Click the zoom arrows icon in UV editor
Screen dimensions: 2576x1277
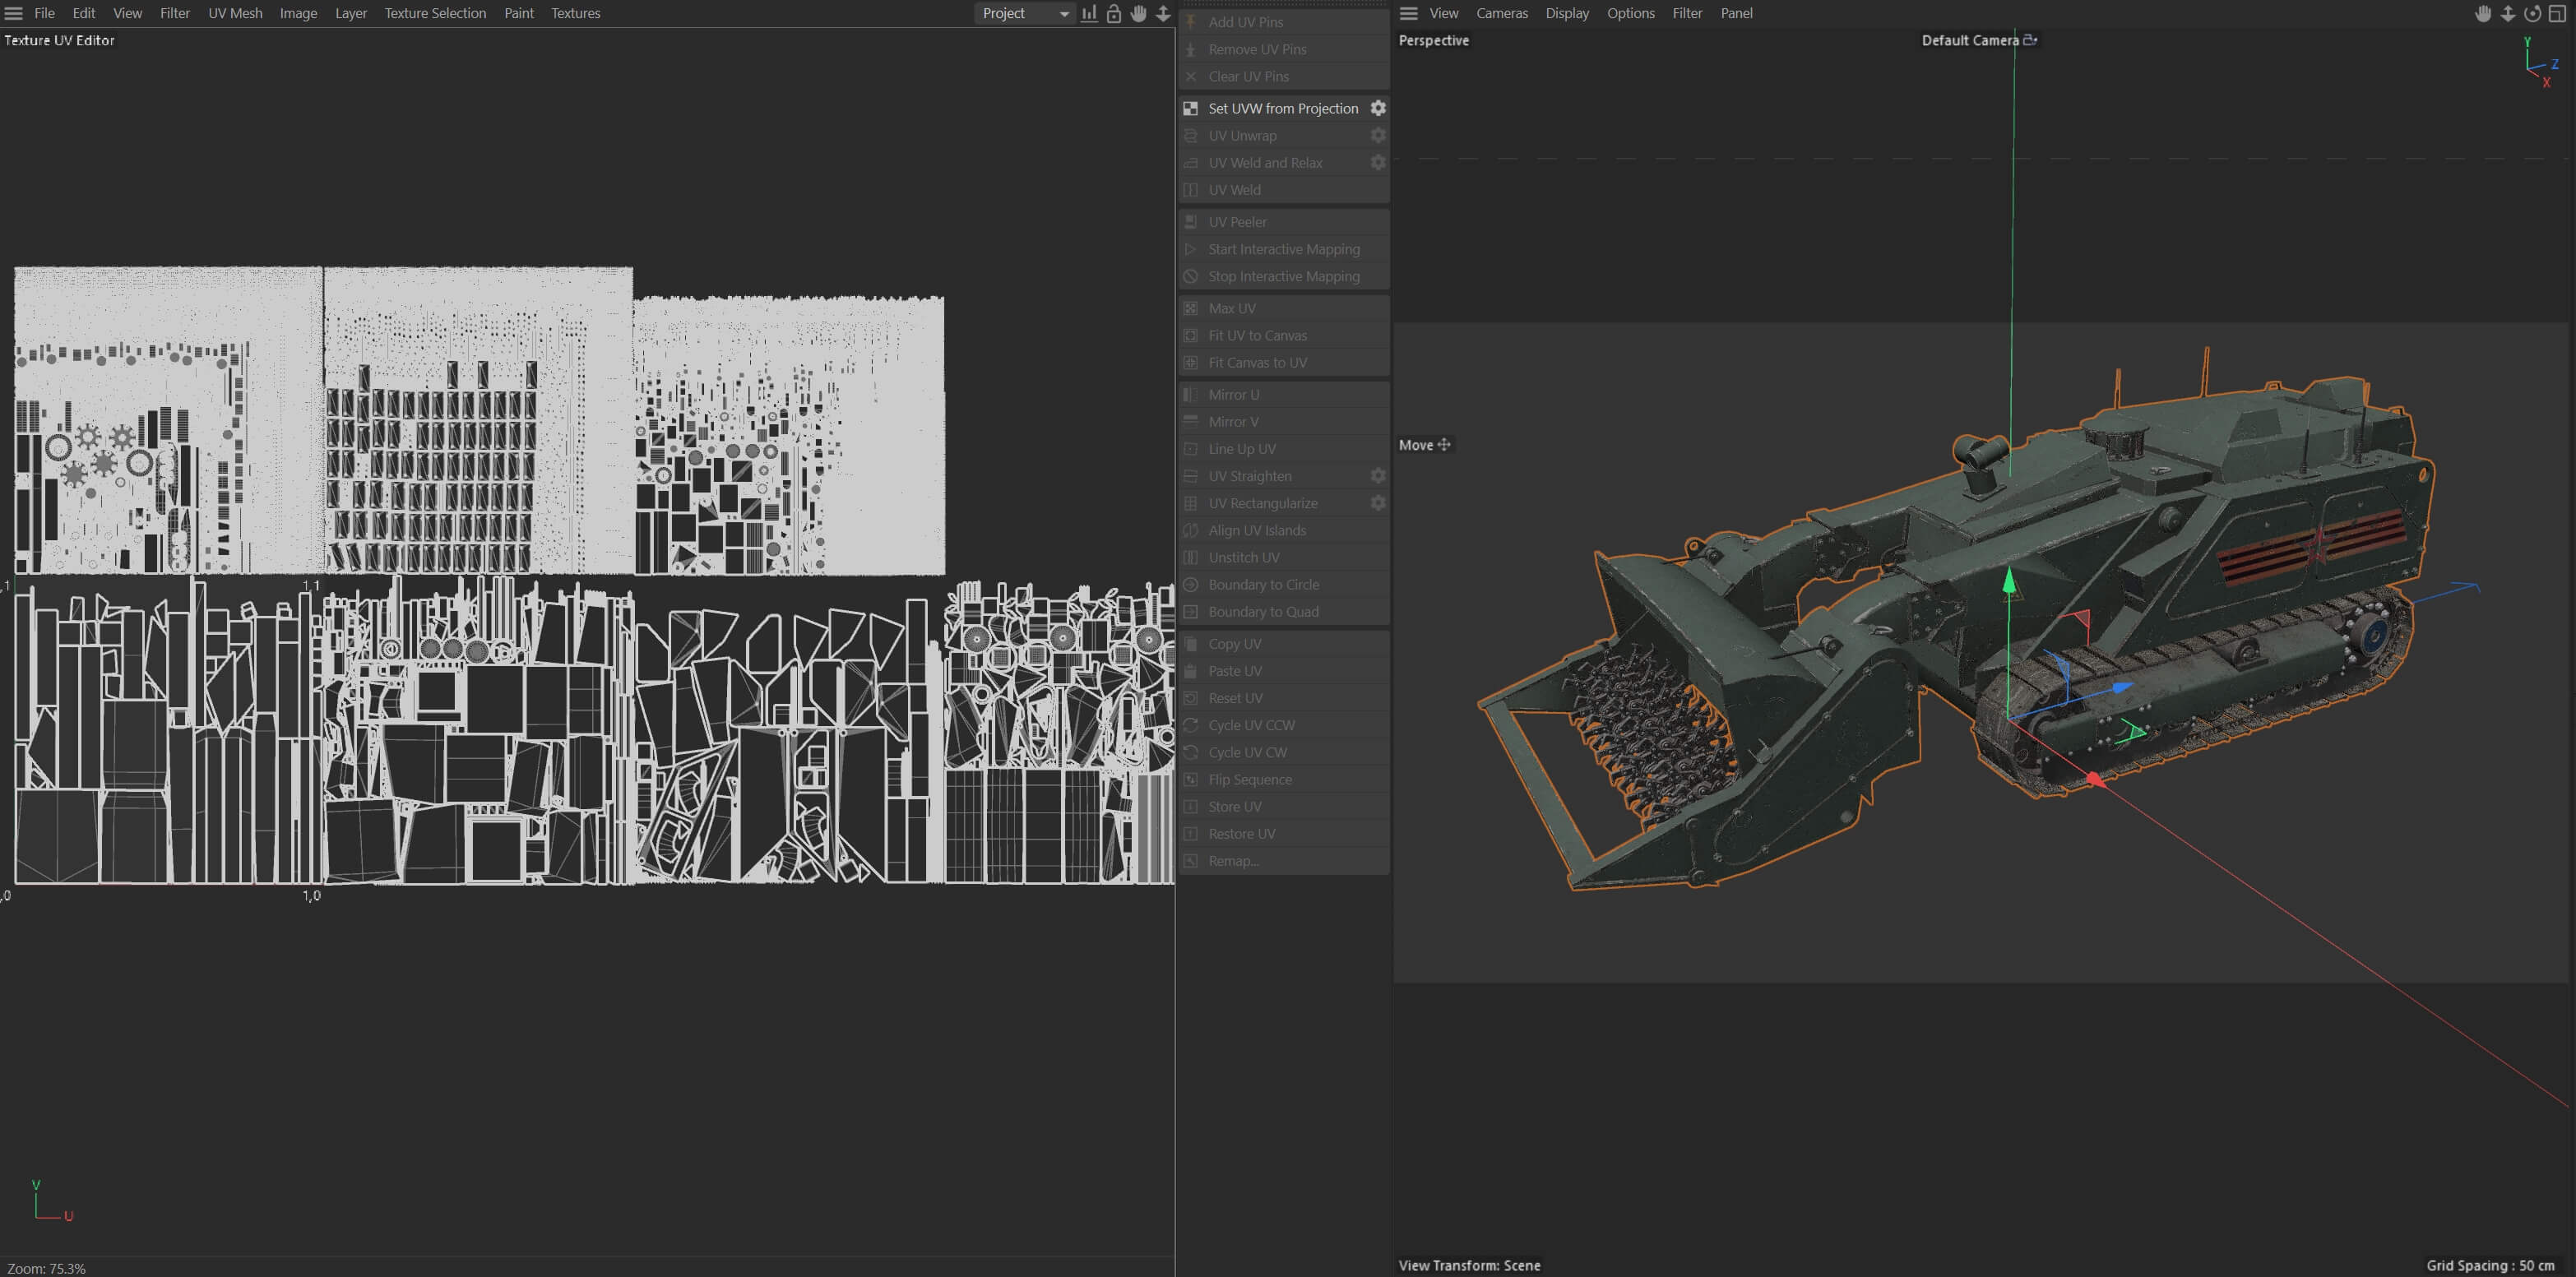pyautogui.click(x=1163, y=13)
